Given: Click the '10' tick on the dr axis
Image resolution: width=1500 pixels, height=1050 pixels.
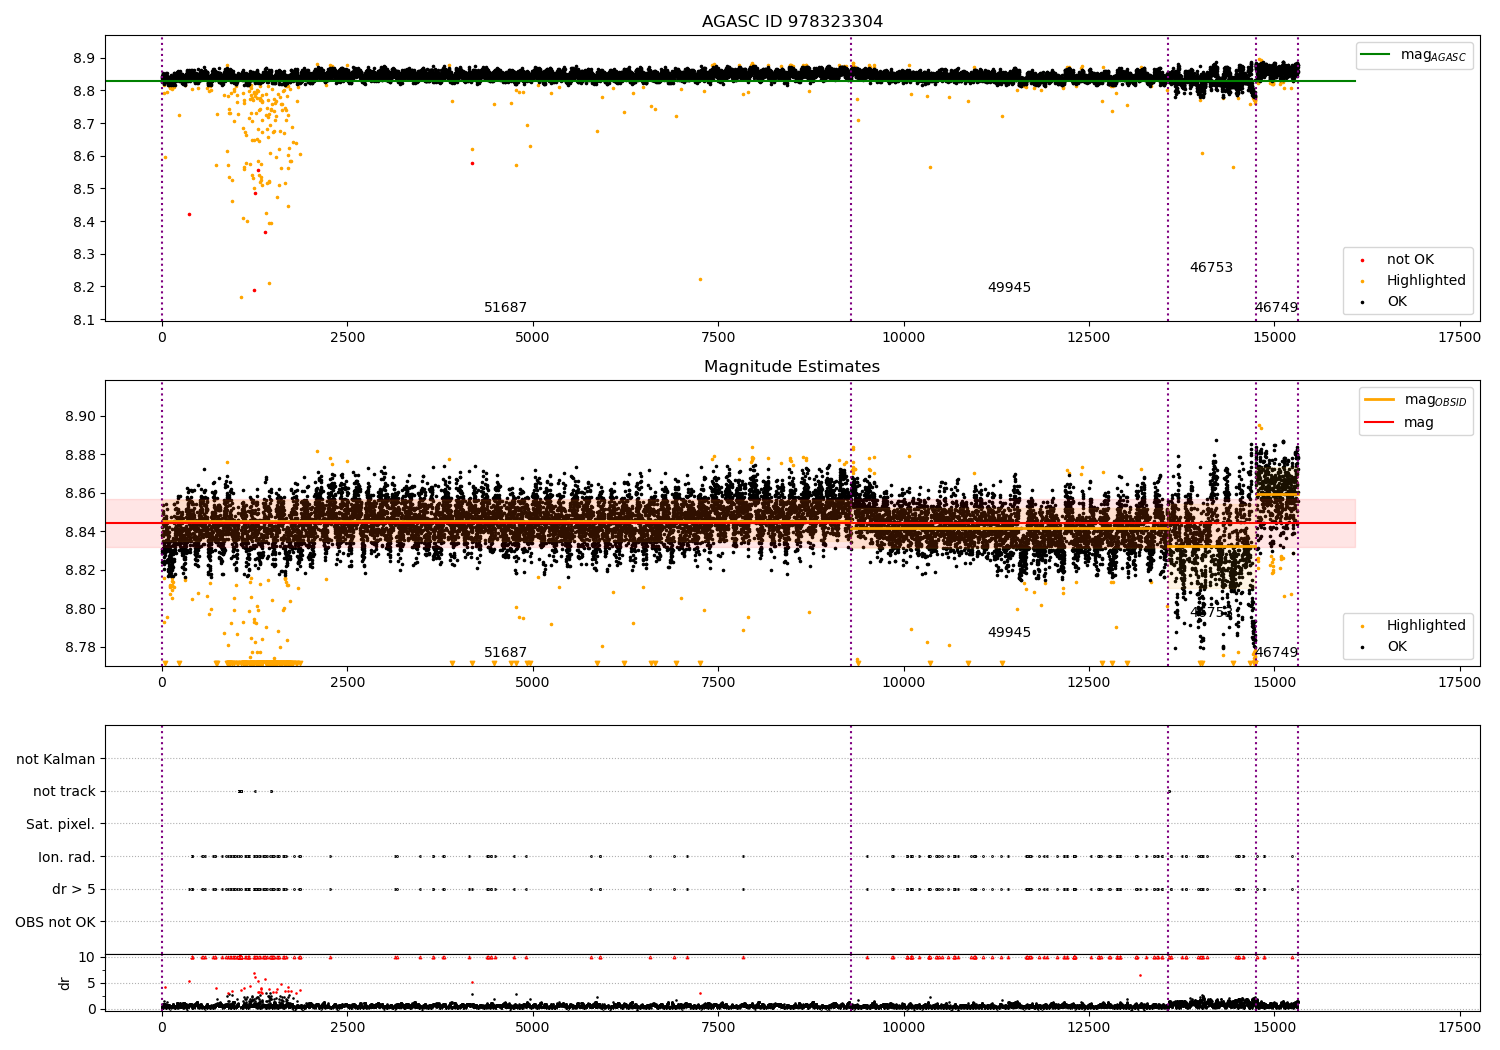Looking at the screenshot, I should click(88, 958).
